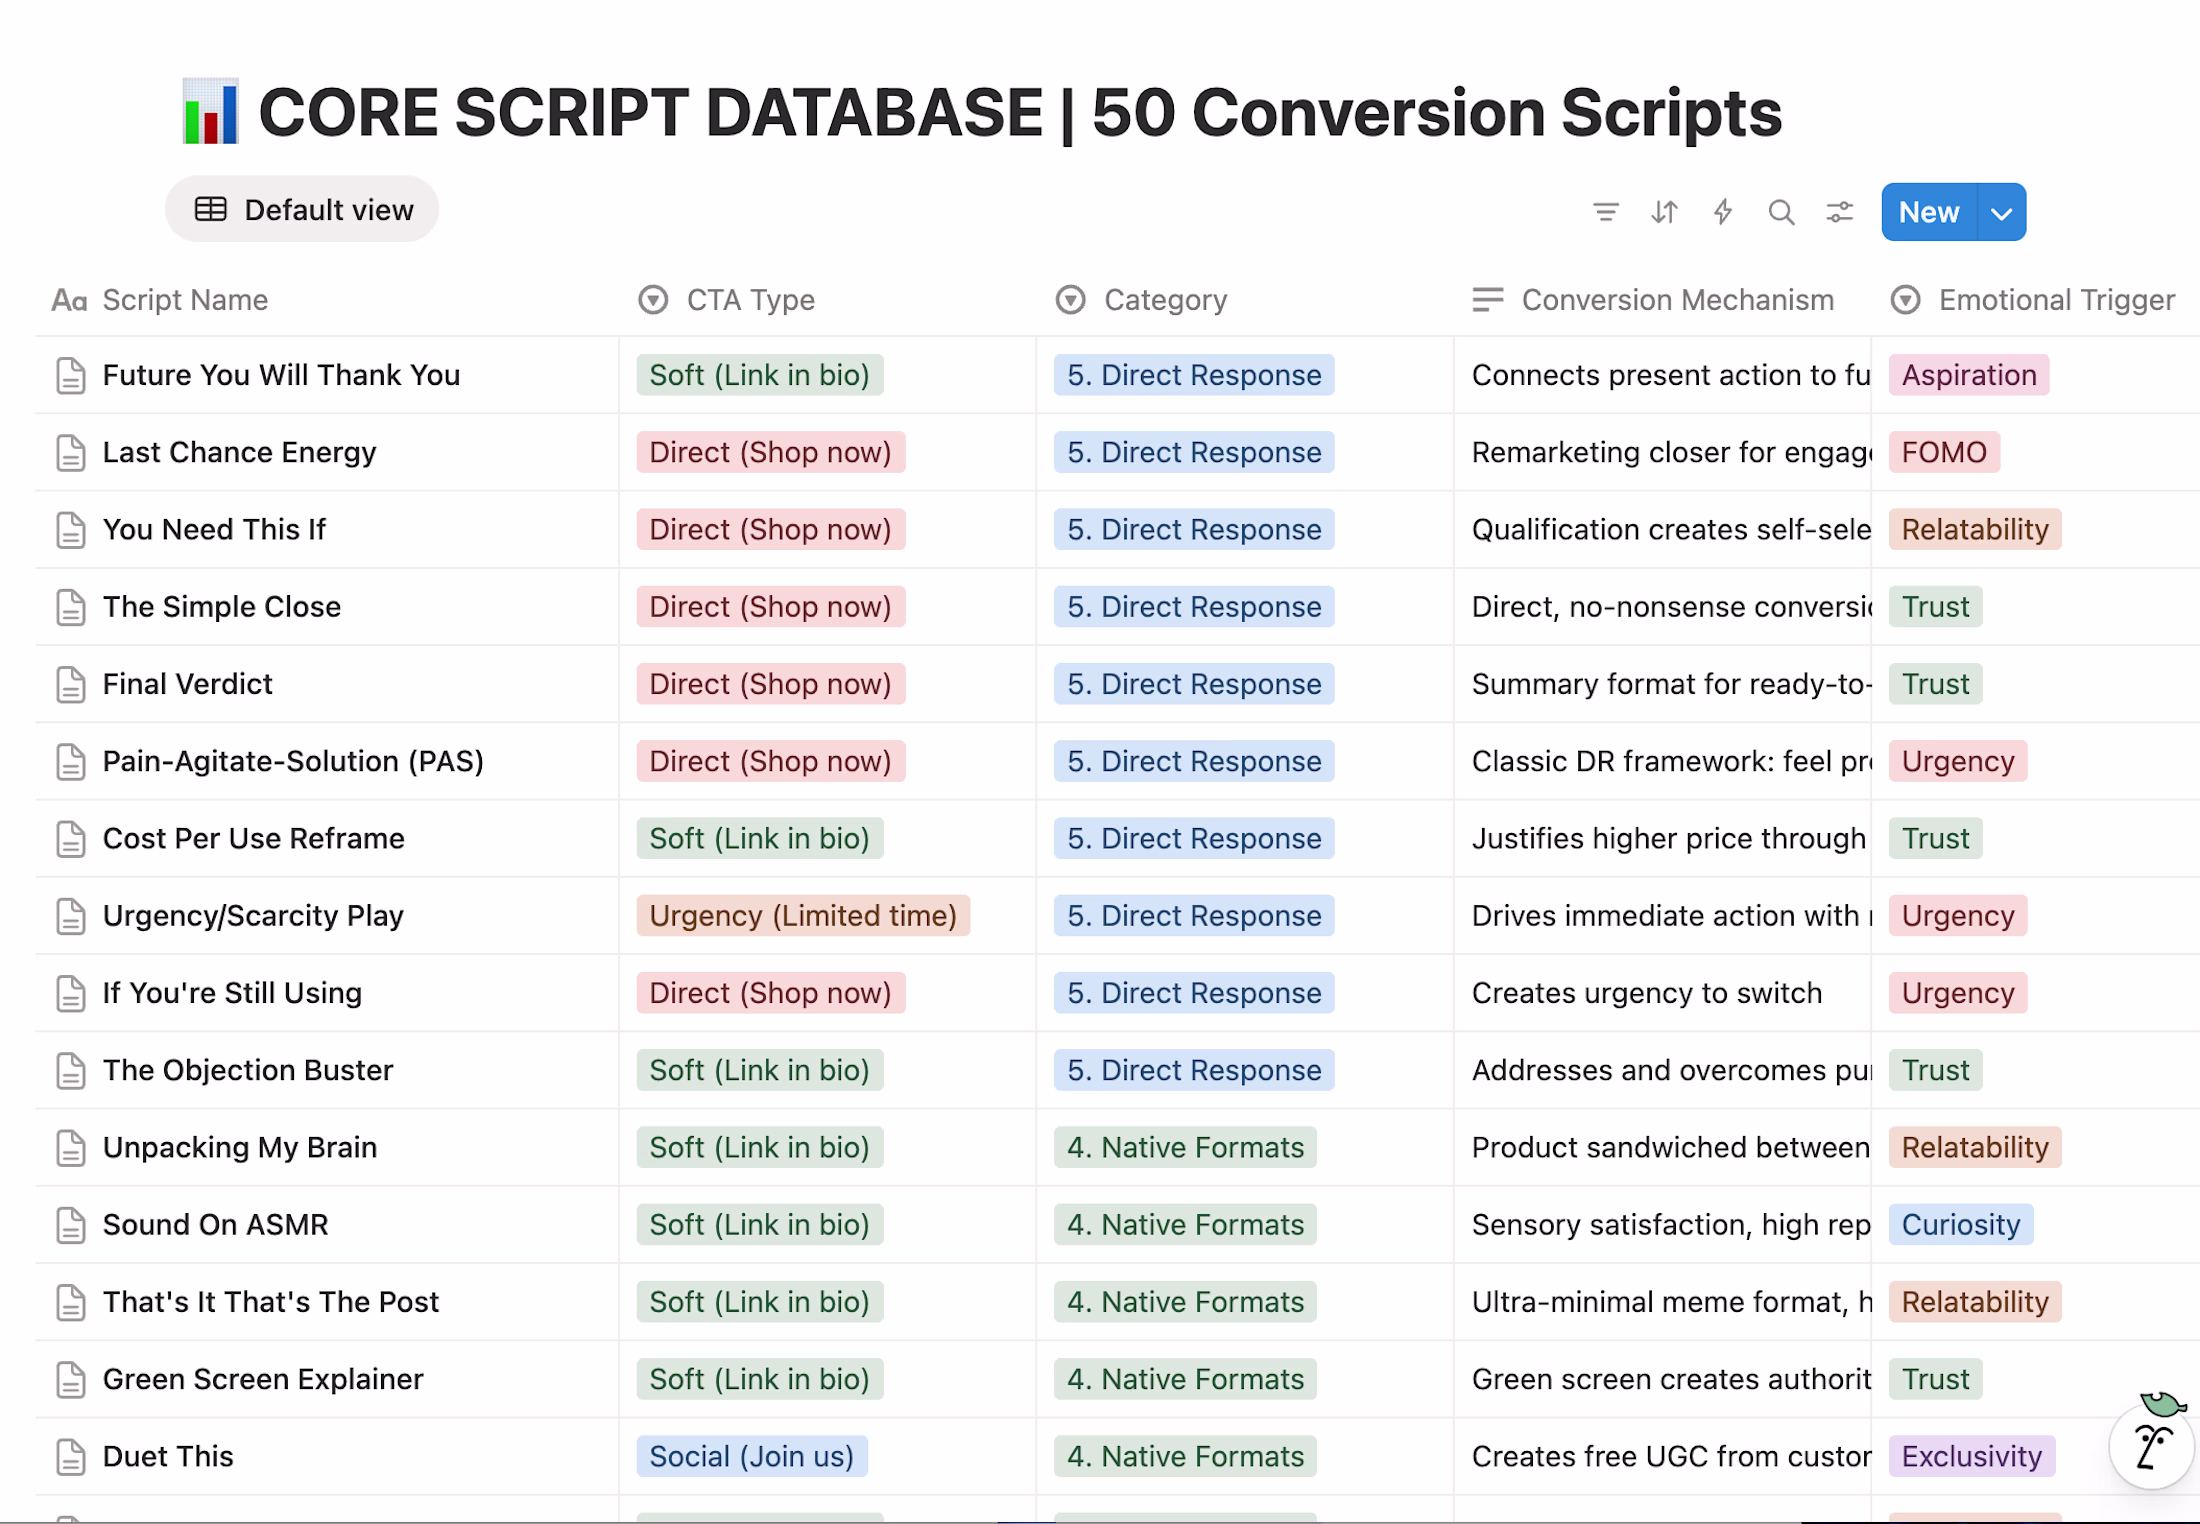
Task: Click the blue New button
Action: [x=1928, y=213]
